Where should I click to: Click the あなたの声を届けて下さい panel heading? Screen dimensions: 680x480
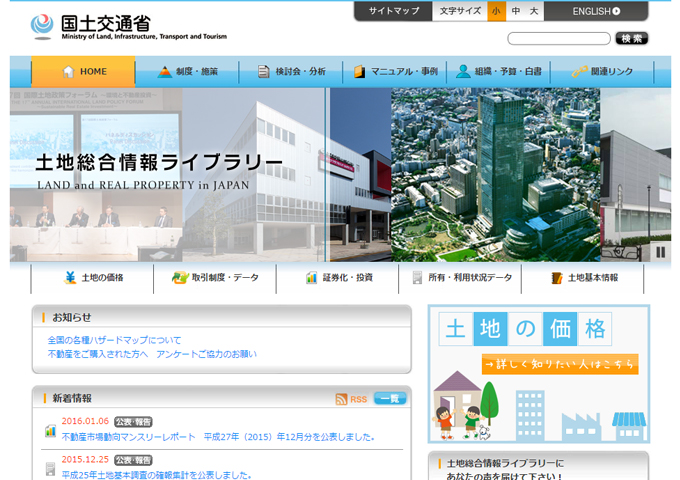coord(505,470)
